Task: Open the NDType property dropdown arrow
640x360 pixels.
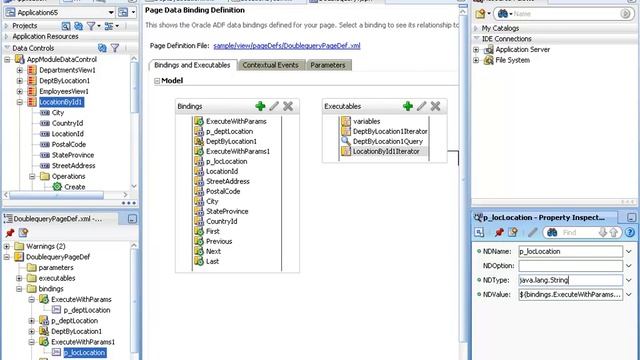Action: tap(629, 280)
